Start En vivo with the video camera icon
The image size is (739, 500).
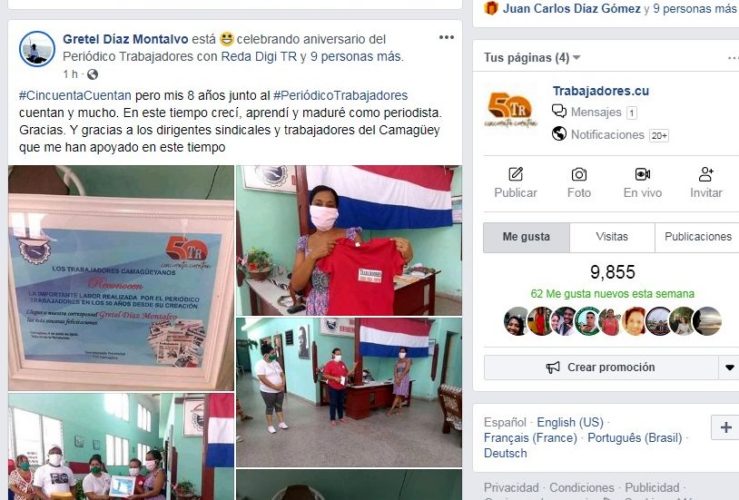point(642,174)
